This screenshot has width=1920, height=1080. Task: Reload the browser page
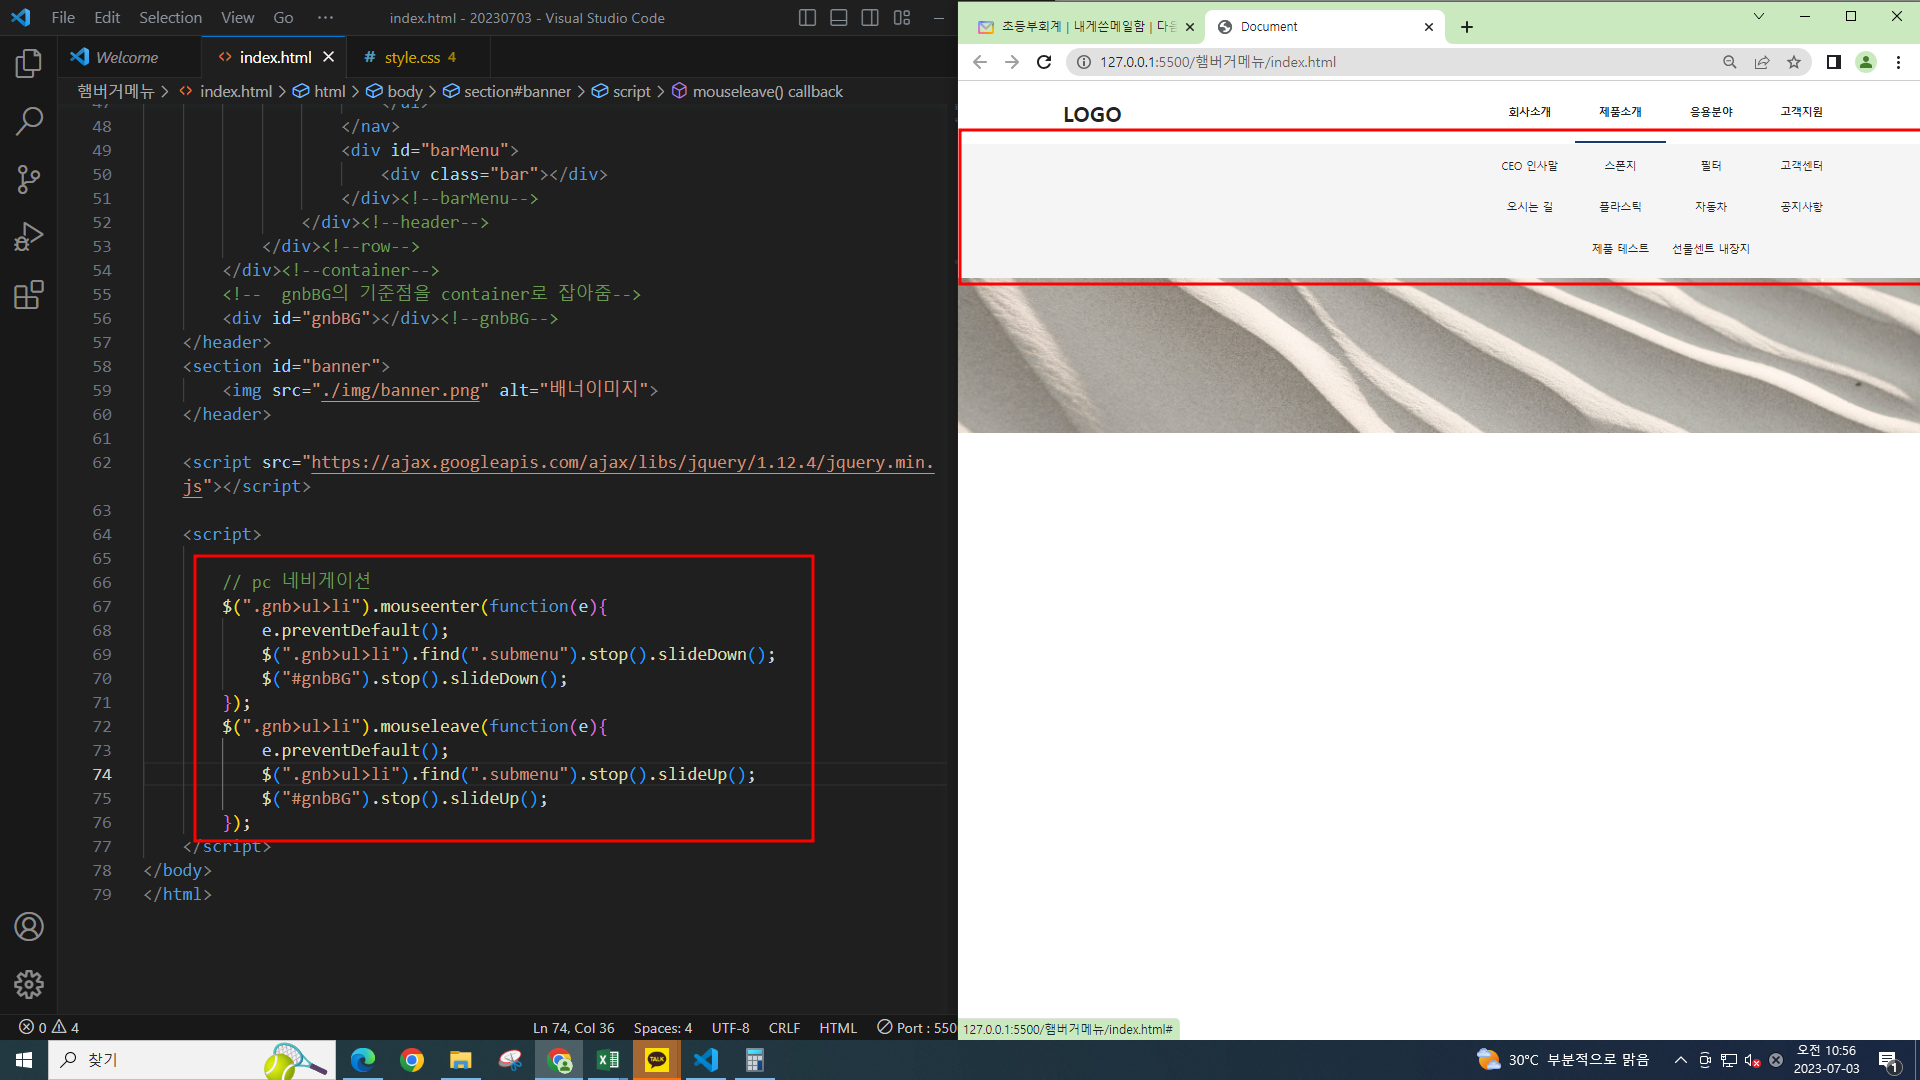click(1044, 62)
